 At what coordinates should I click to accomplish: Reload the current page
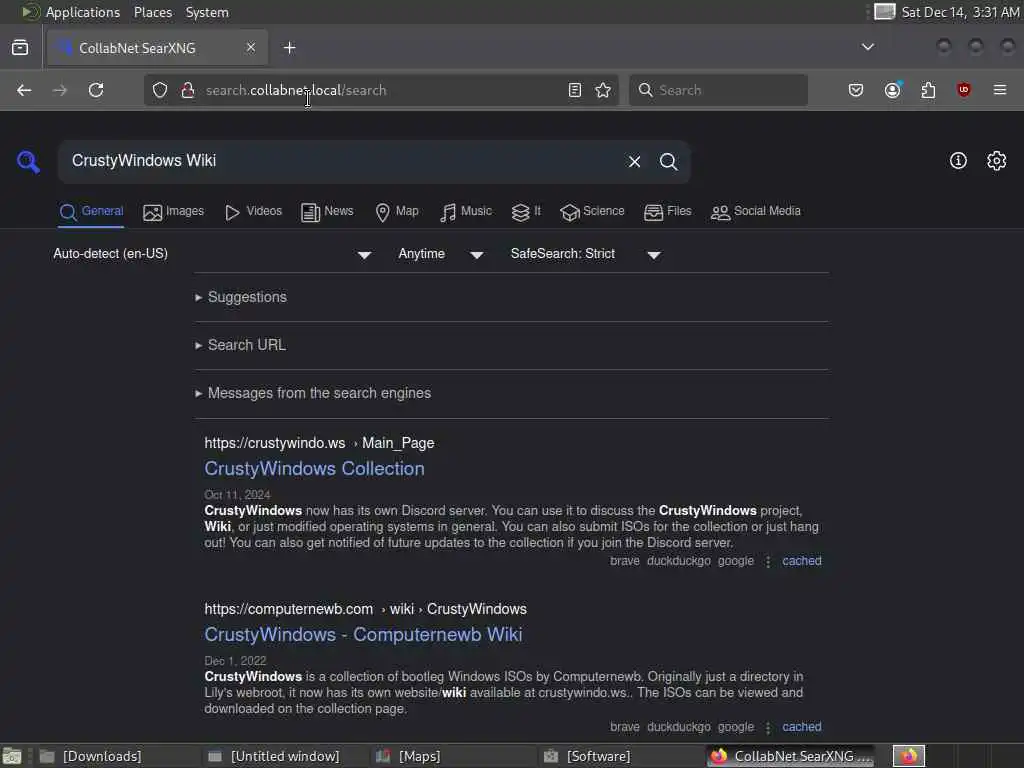(96, 90)
